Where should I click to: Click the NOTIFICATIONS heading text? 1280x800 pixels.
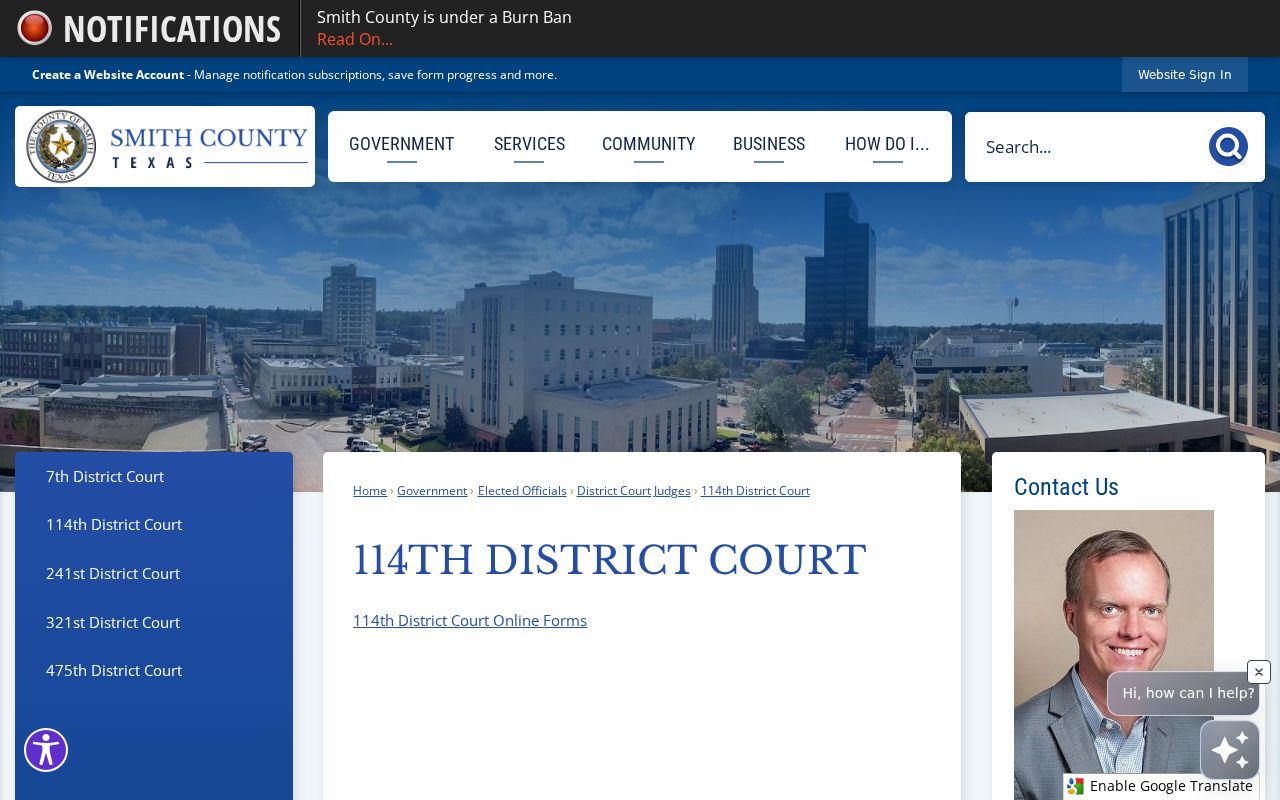(x=172, y=29)
